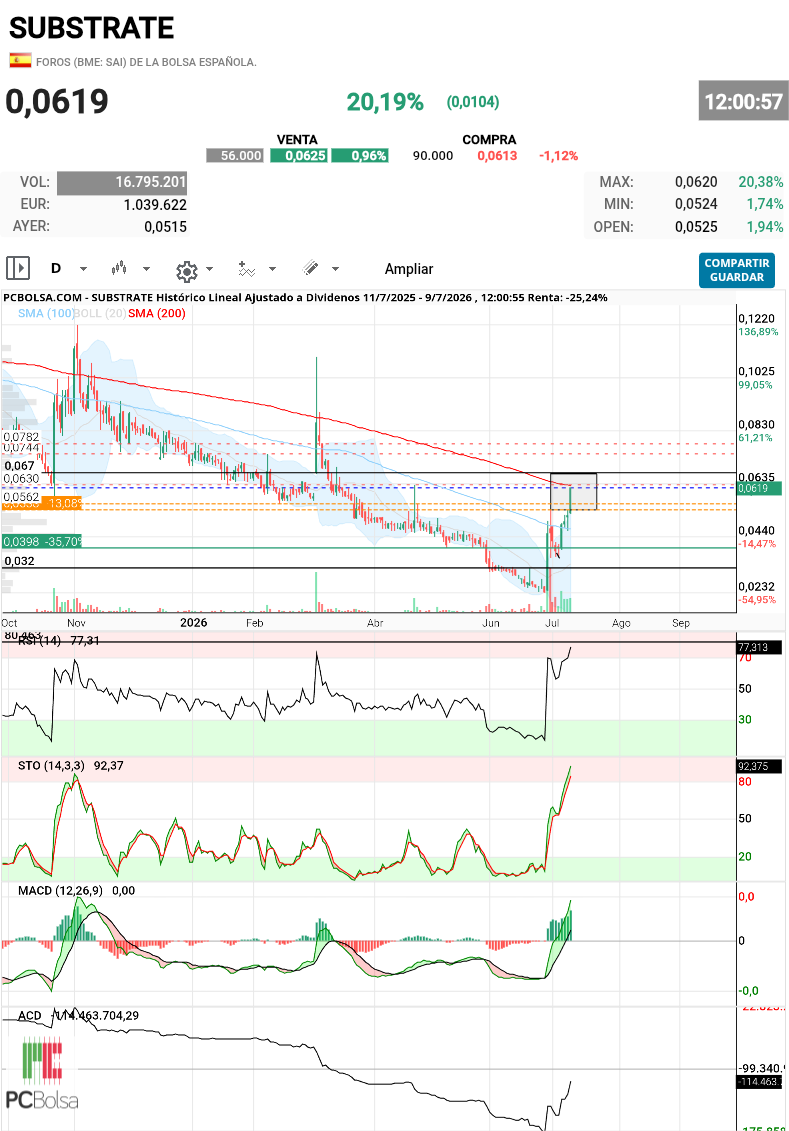
Task: Click the Spanish flag icon
Action: click(20, 61)
